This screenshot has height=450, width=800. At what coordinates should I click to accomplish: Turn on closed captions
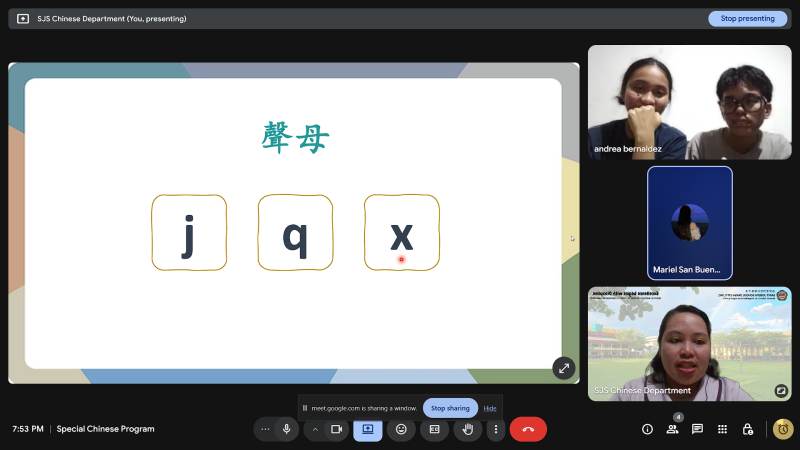[434, 429]
